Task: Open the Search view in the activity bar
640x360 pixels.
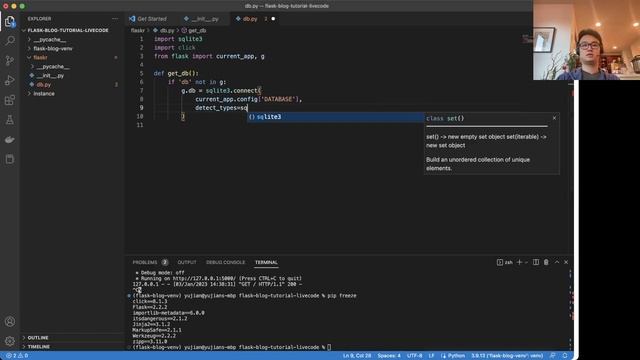Action: tap(10, 41)
